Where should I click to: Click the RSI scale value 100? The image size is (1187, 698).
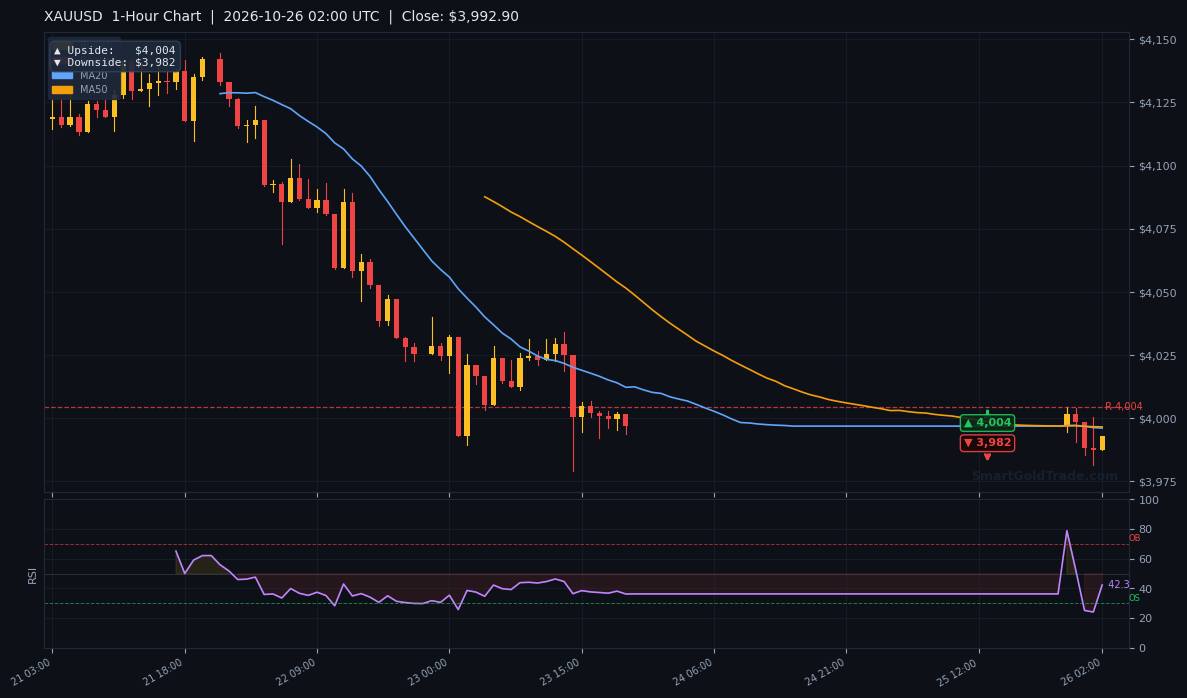tap(1148, 500)
